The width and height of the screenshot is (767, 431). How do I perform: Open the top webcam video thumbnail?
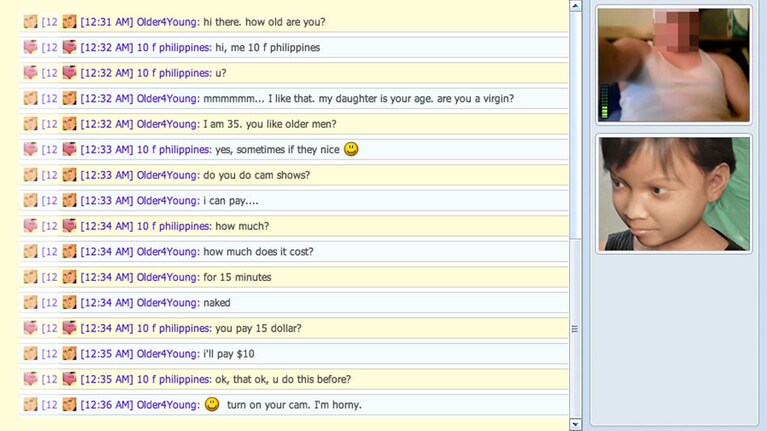click(674, 65)
